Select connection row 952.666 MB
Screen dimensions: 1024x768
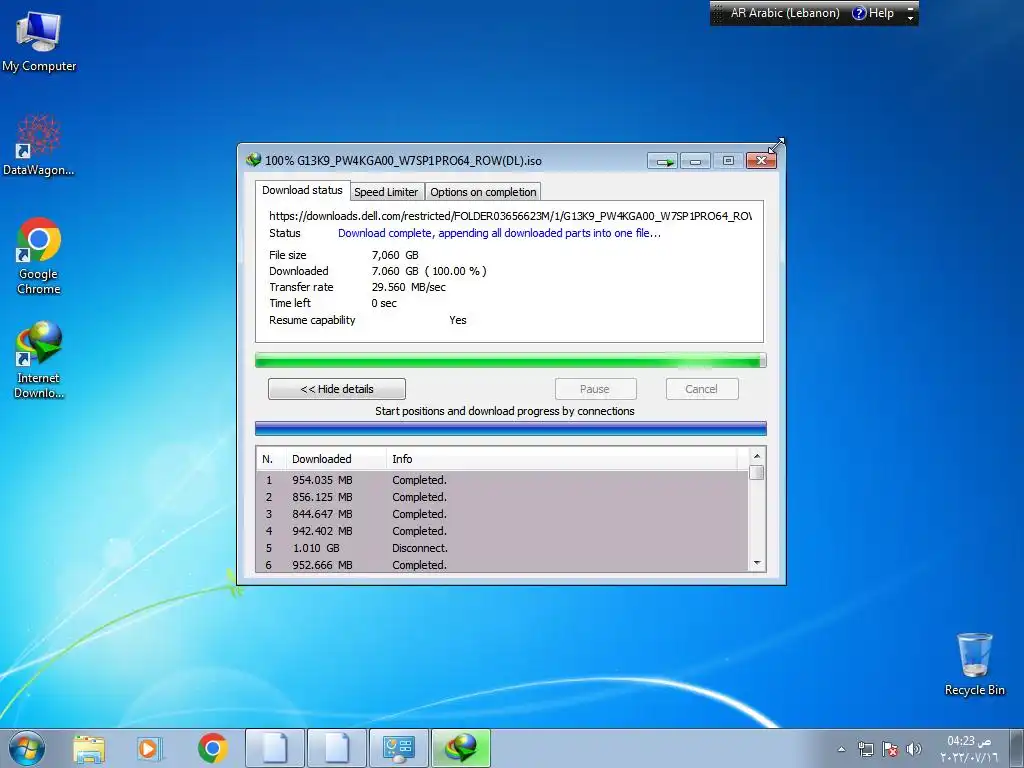[502, 565]
